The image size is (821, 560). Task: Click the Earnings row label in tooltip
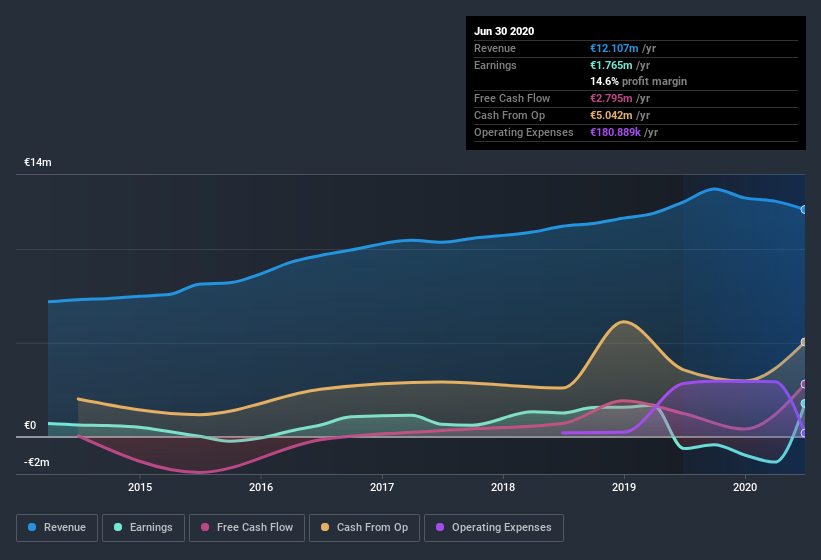click(495, 65)
